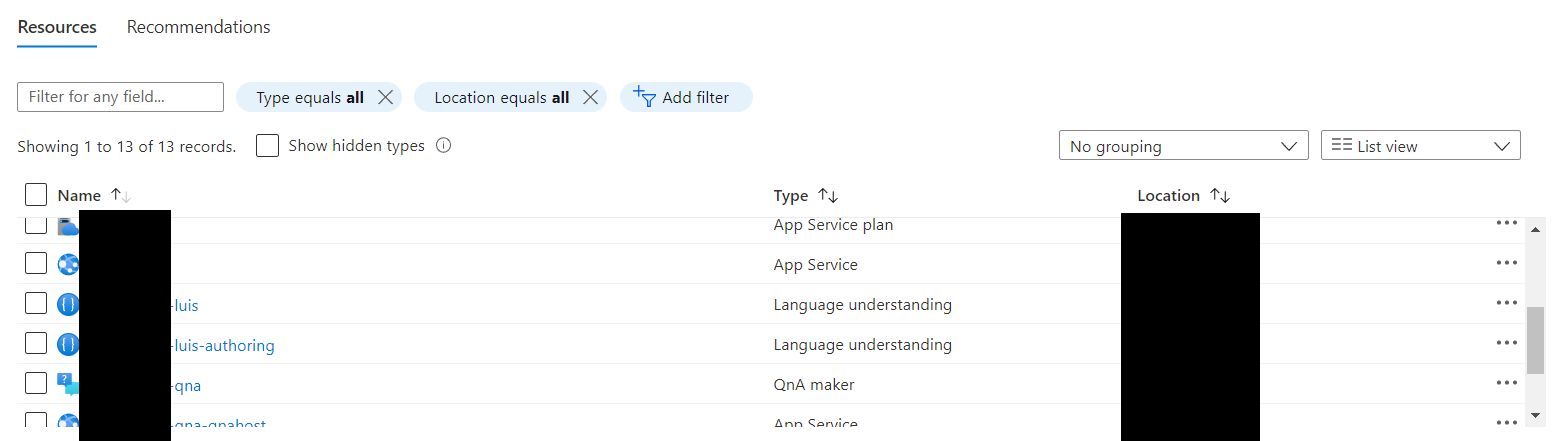Screen dimensions: 1553x441
Task: Select the QnA maker resource checkbox
Action: [x=36, y=383]
